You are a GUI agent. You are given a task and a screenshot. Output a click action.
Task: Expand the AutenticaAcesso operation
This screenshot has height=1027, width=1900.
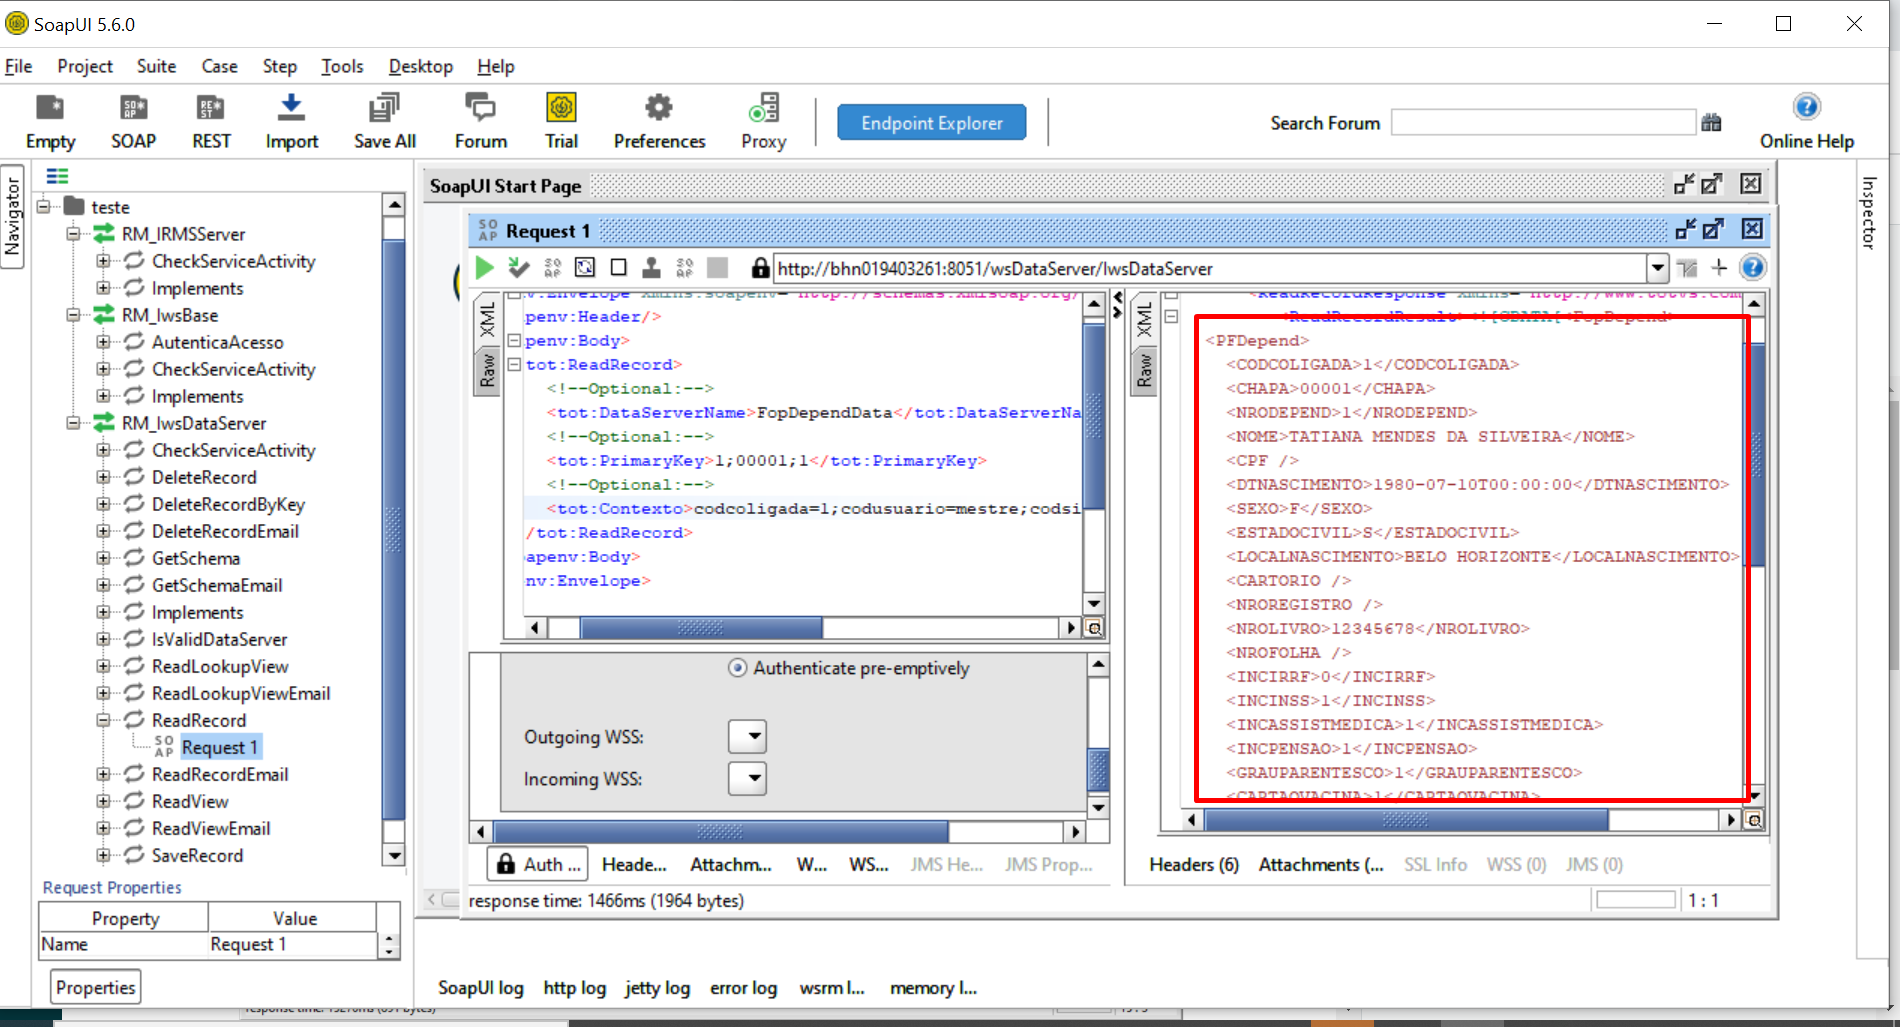coord(103,342)
